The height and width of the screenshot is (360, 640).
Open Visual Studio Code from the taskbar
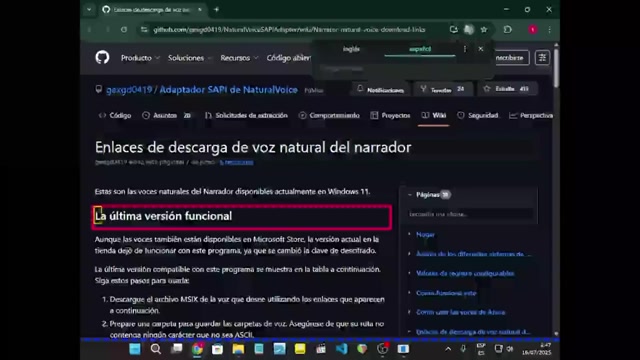[x=342, y=349]
